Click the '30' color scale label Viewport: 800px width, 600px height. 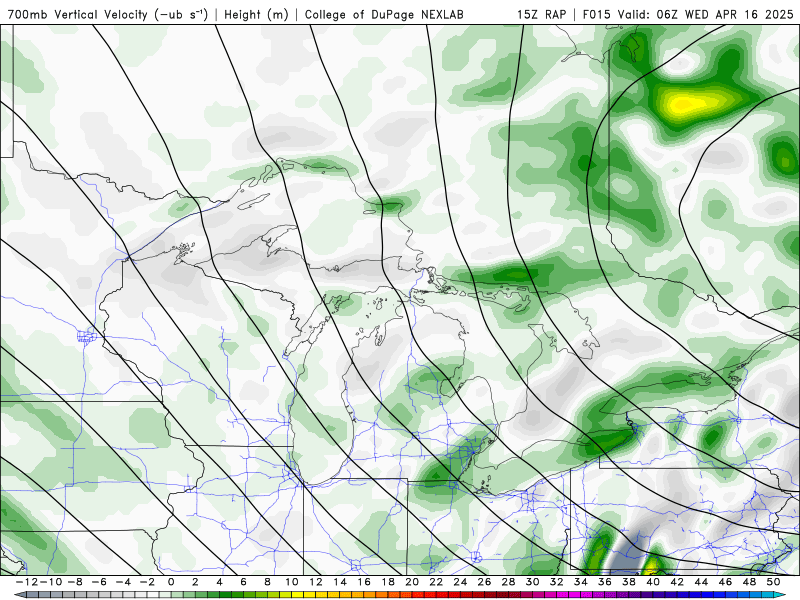pos(533,582)
